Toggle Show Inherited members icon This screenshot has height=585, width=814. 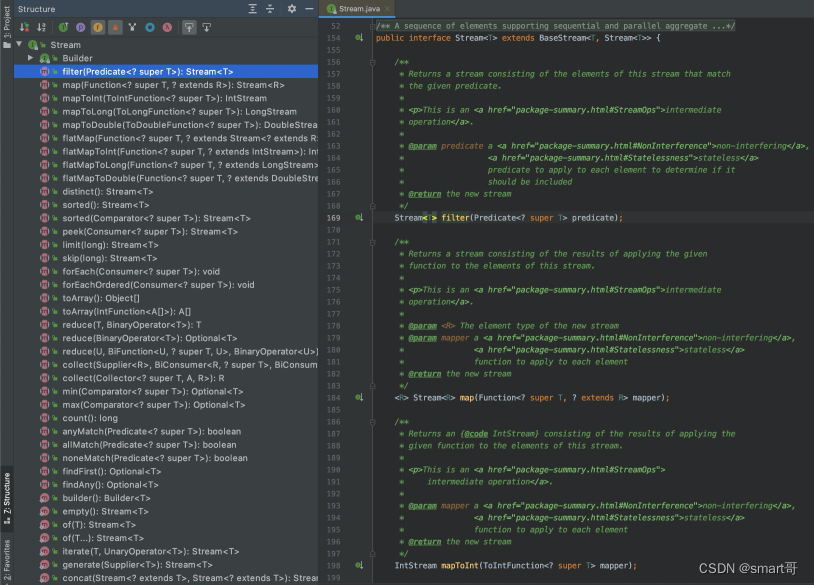click(x=63, y=28)
